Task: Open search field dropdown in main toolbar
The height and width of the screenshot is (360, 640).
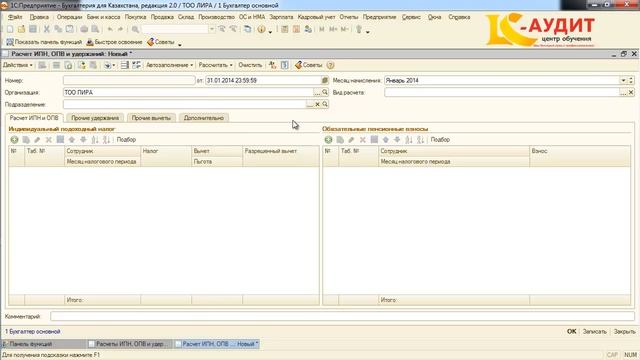Action: click(212, 29)
